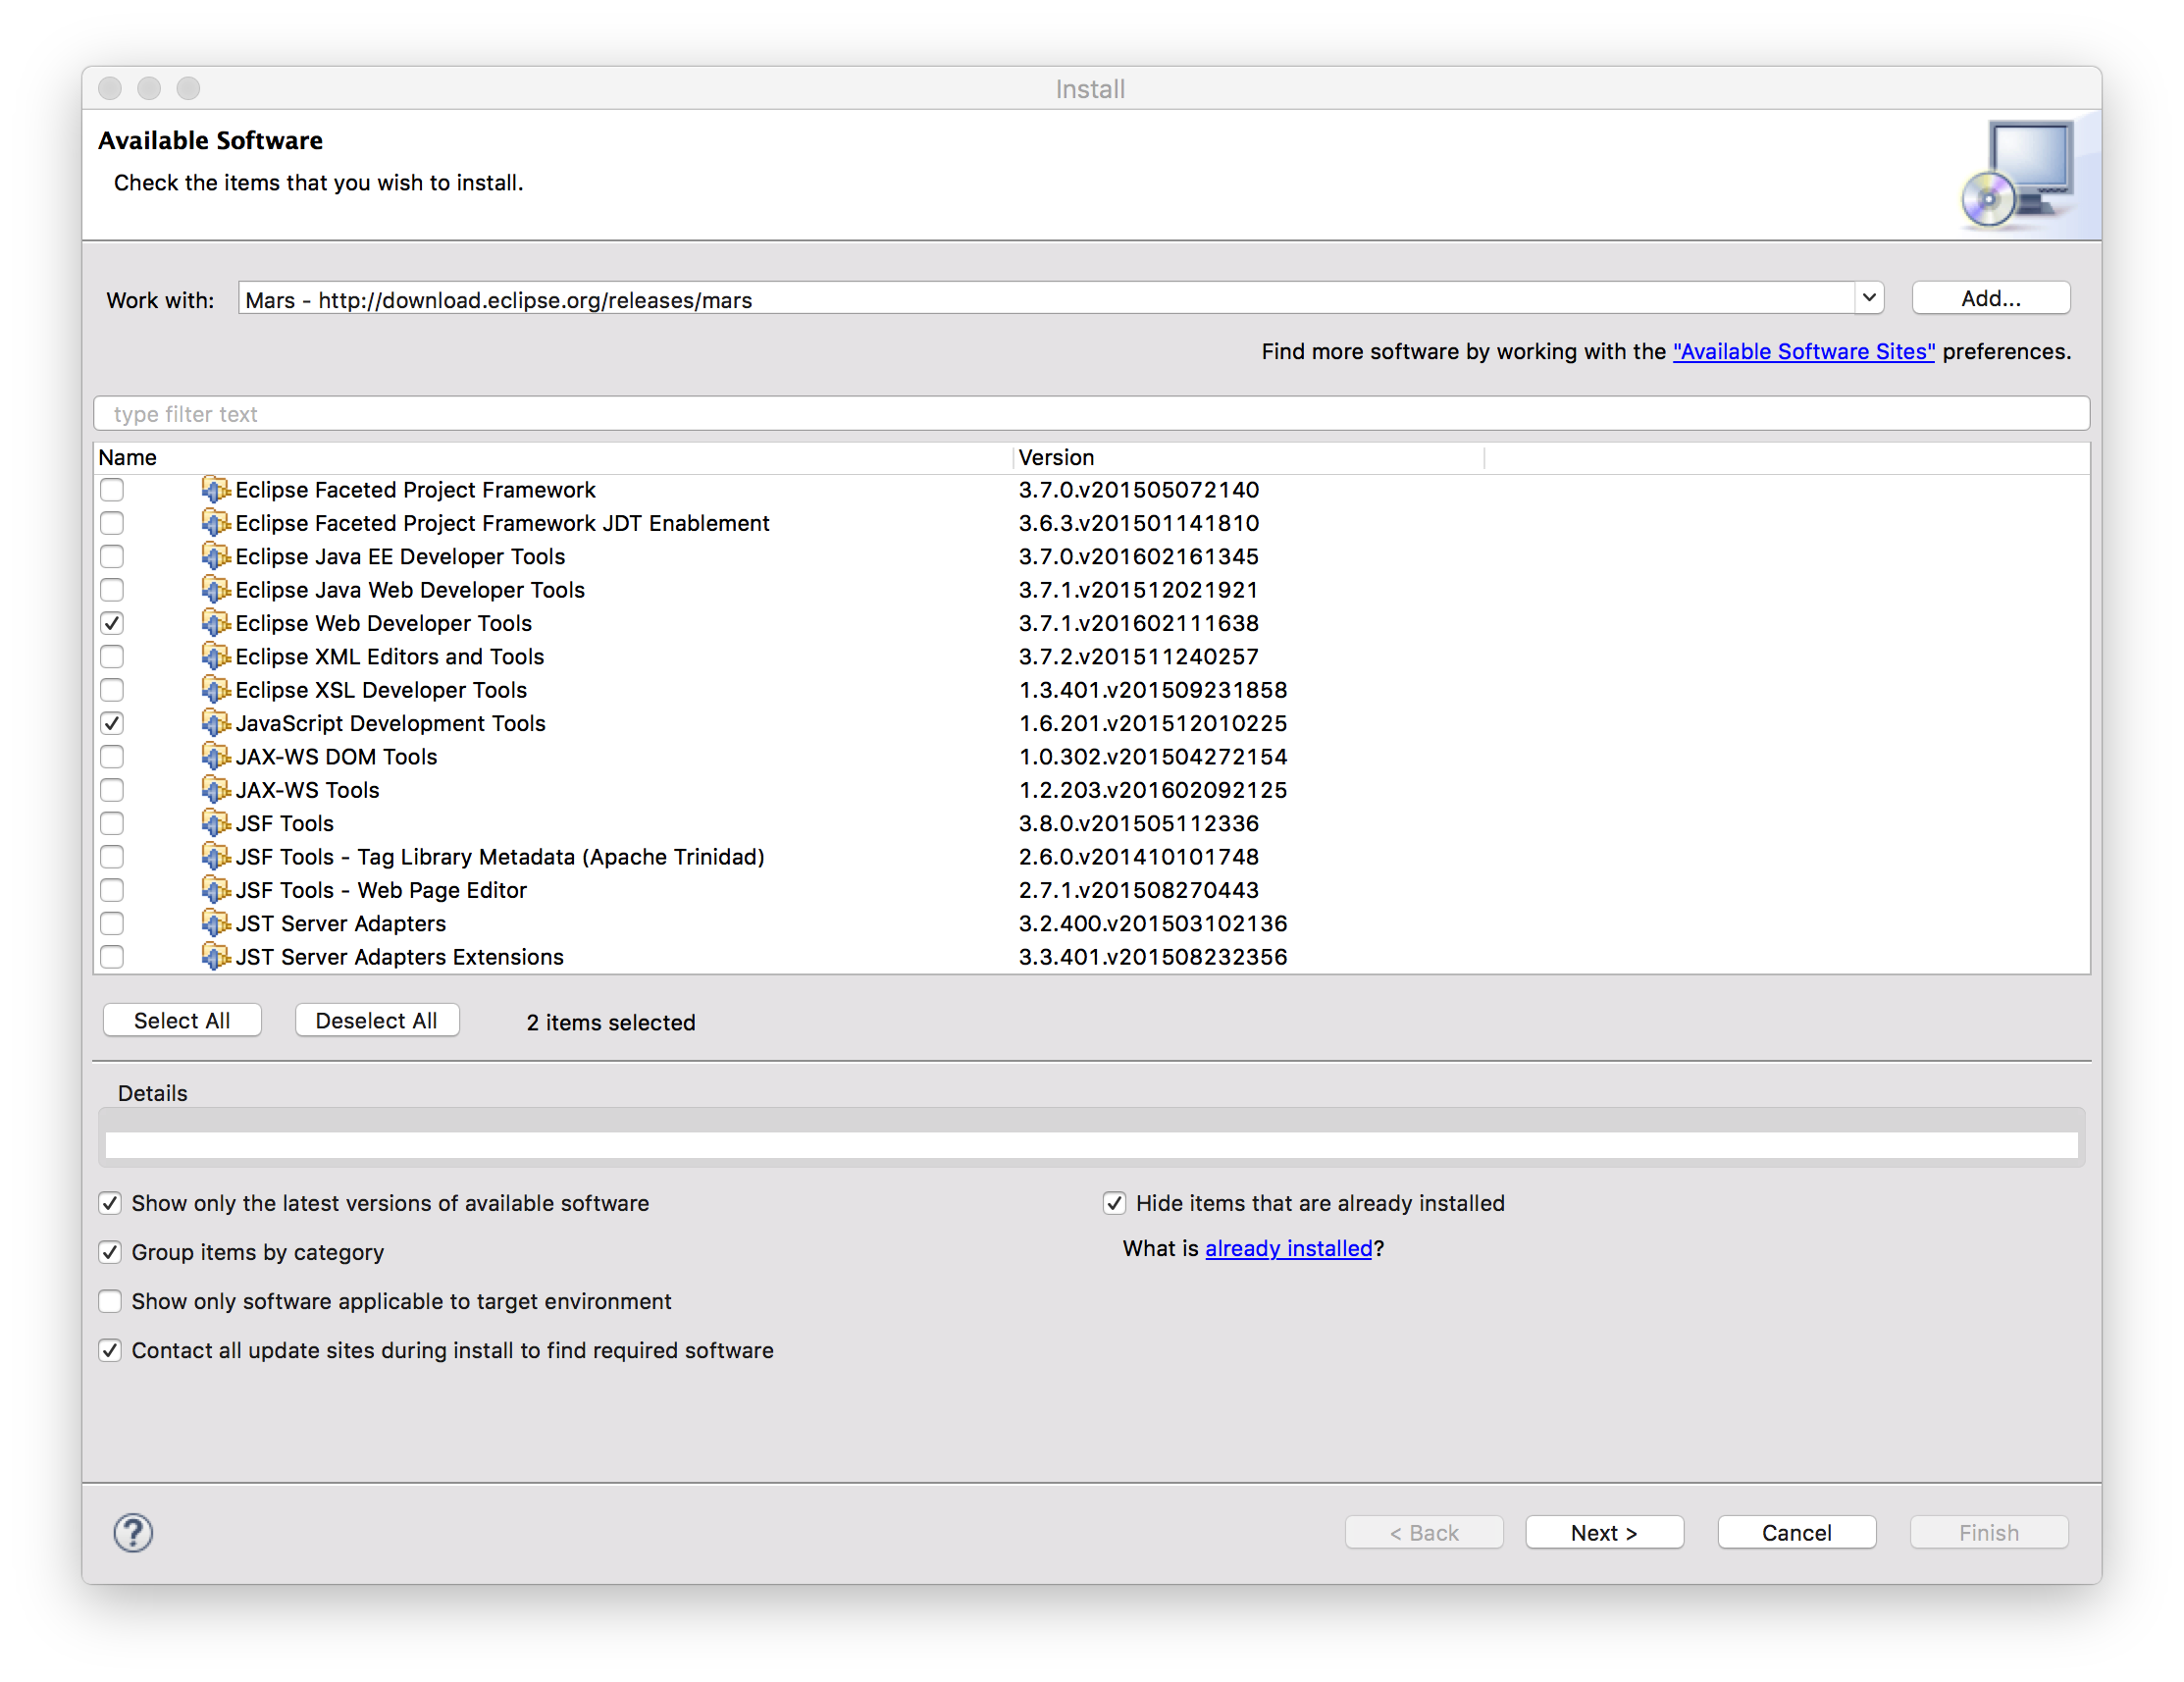Enable Show only software applicable to target environment

coord(110,1301)
